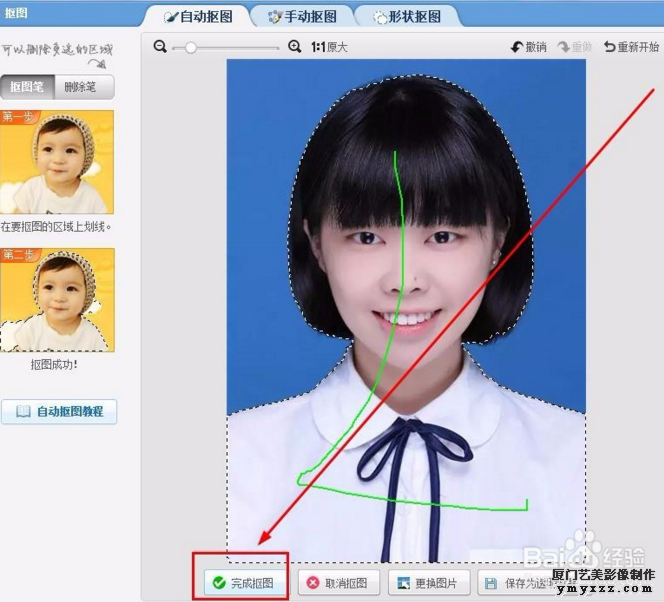Switch to the 删除笔 delete pen
The height and width of the screenshot is (602, 664).
(83, 87)
